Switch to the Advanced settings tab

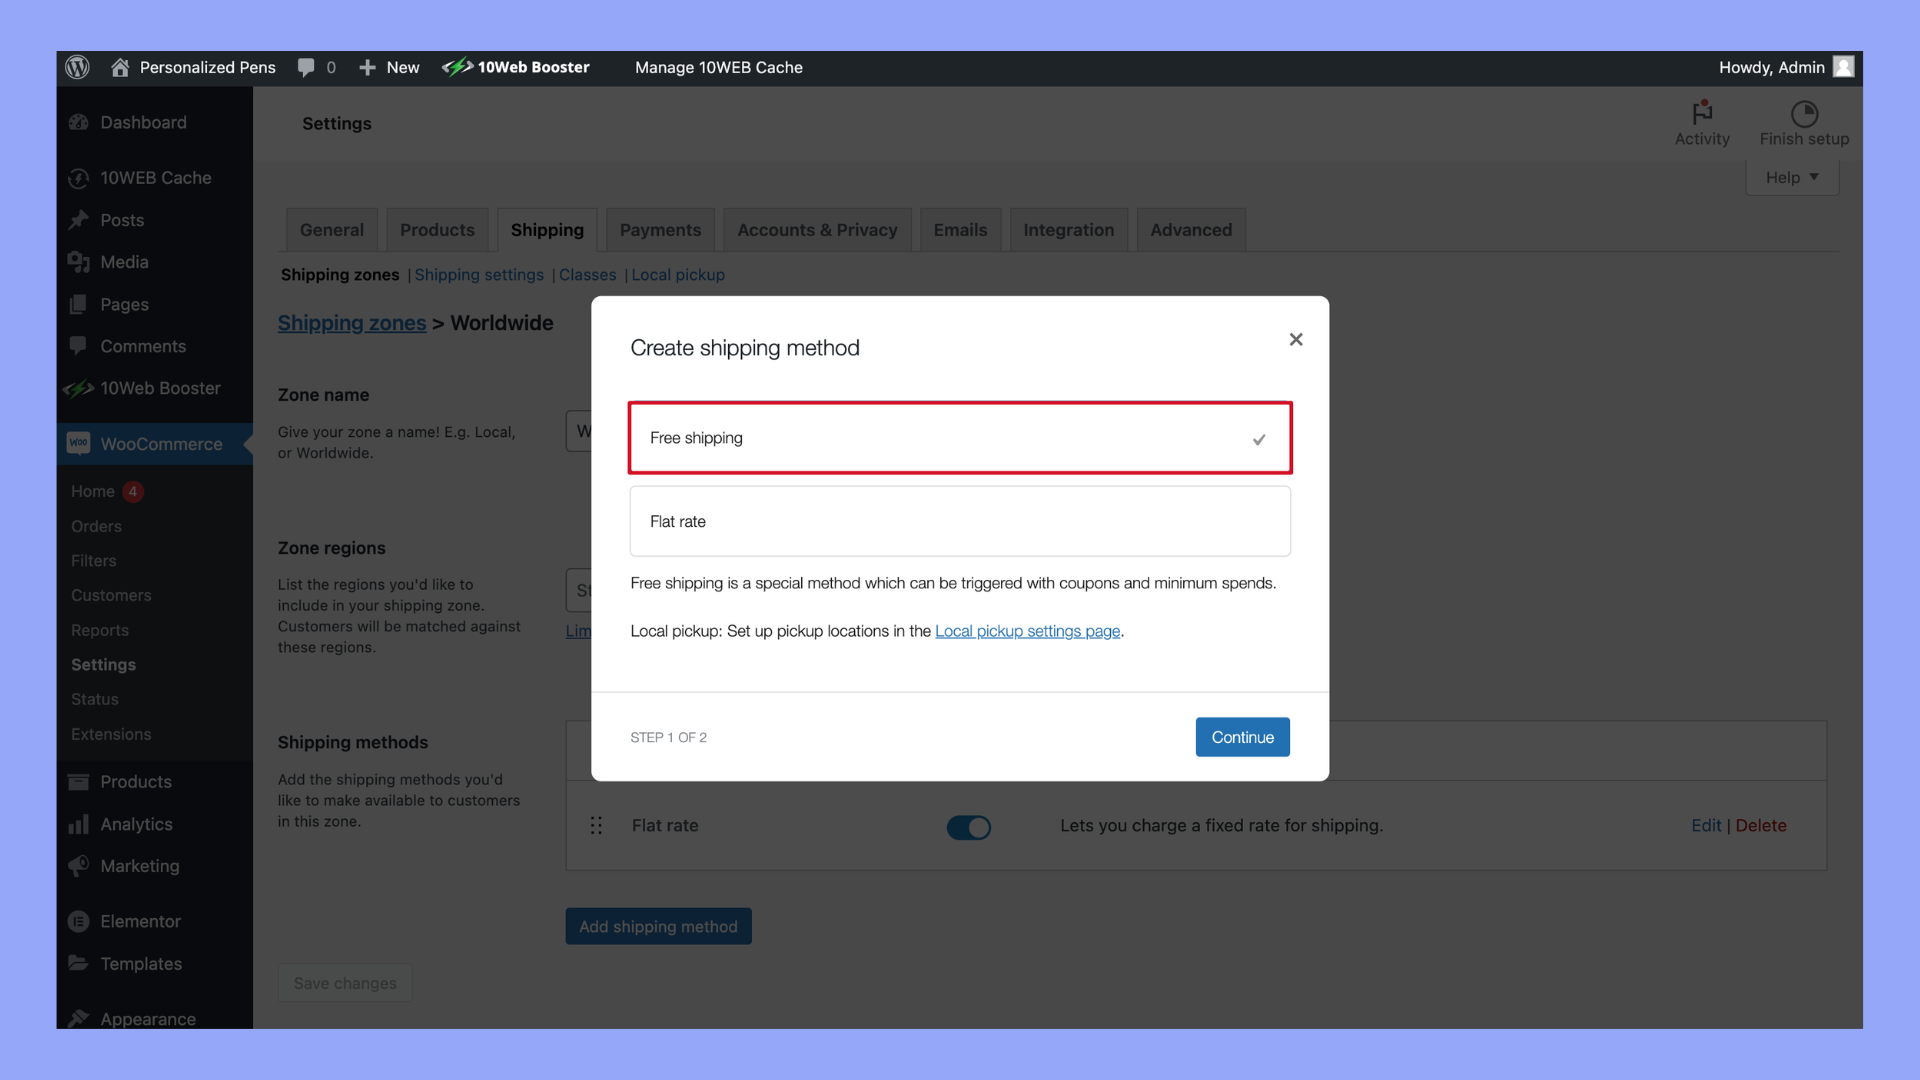tap(1190, 230)
